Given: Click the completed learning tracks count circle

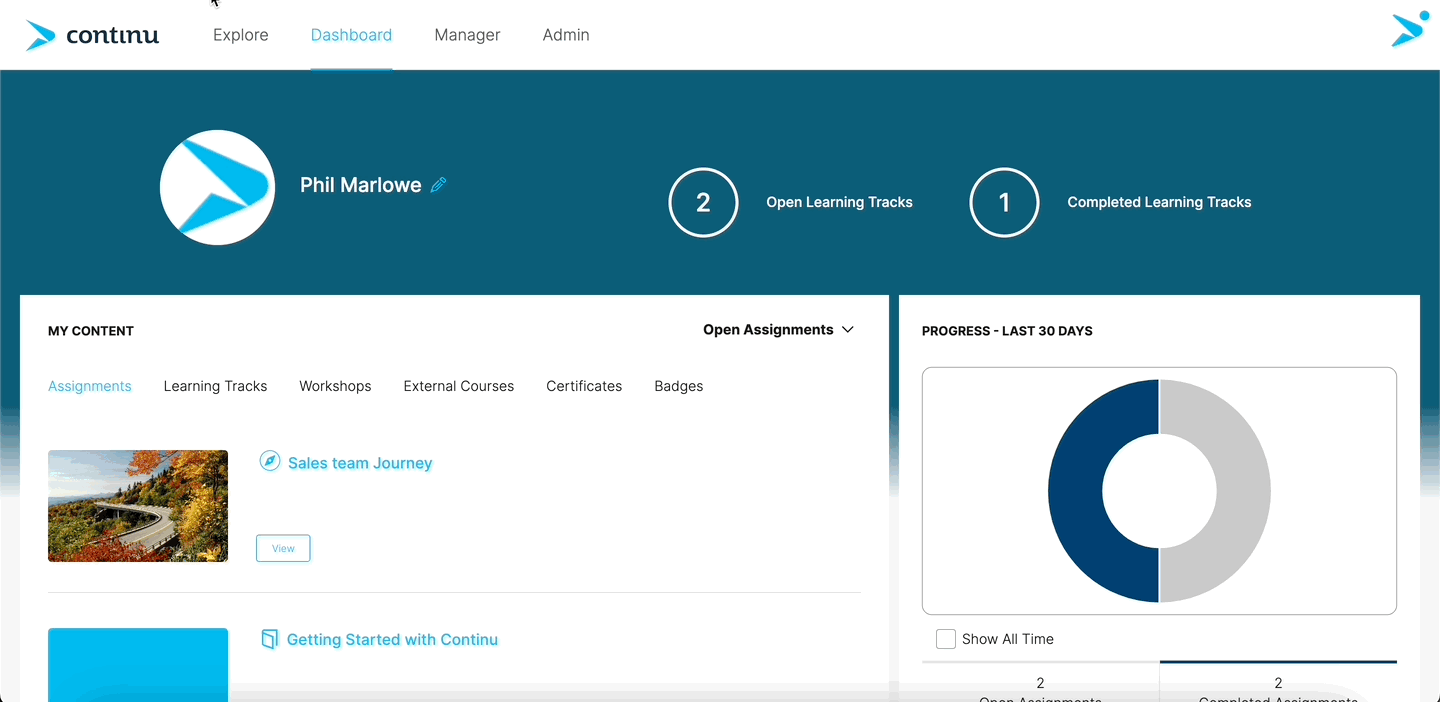Looking at the screenshot, I should click(x=1004, y=202).
